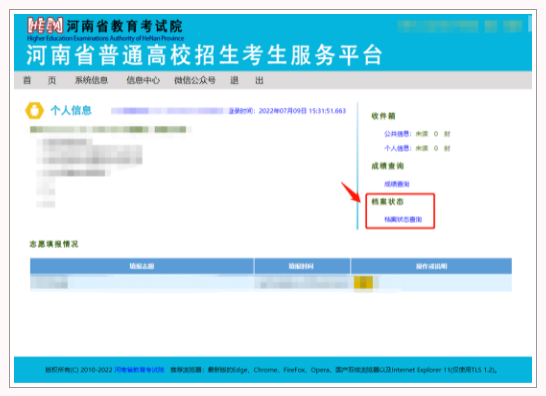Open the 微信公众号 menu item
This screenshot has width=546, height=396.
click(x=195, y=80)
